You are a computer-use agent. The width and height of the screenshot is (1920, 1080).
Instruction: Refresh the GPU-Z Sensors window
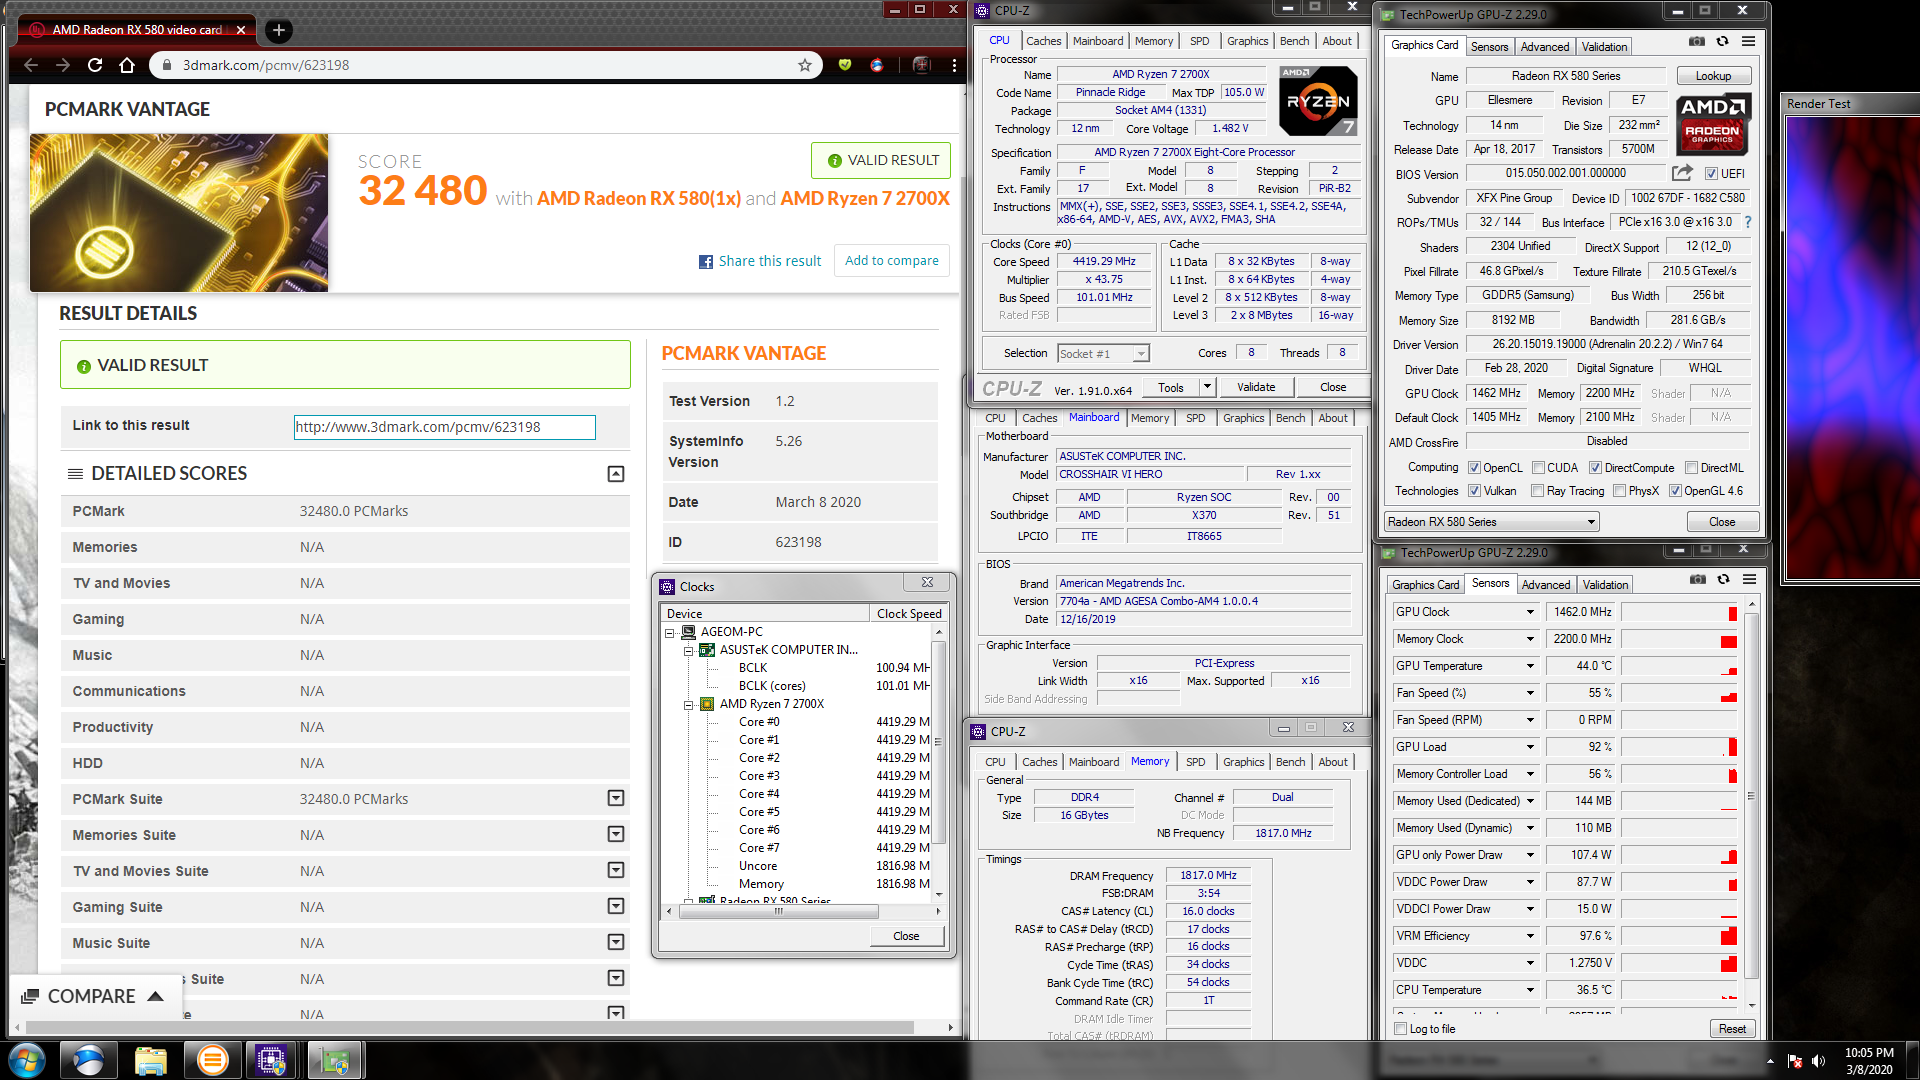[x=1723, y=579]
